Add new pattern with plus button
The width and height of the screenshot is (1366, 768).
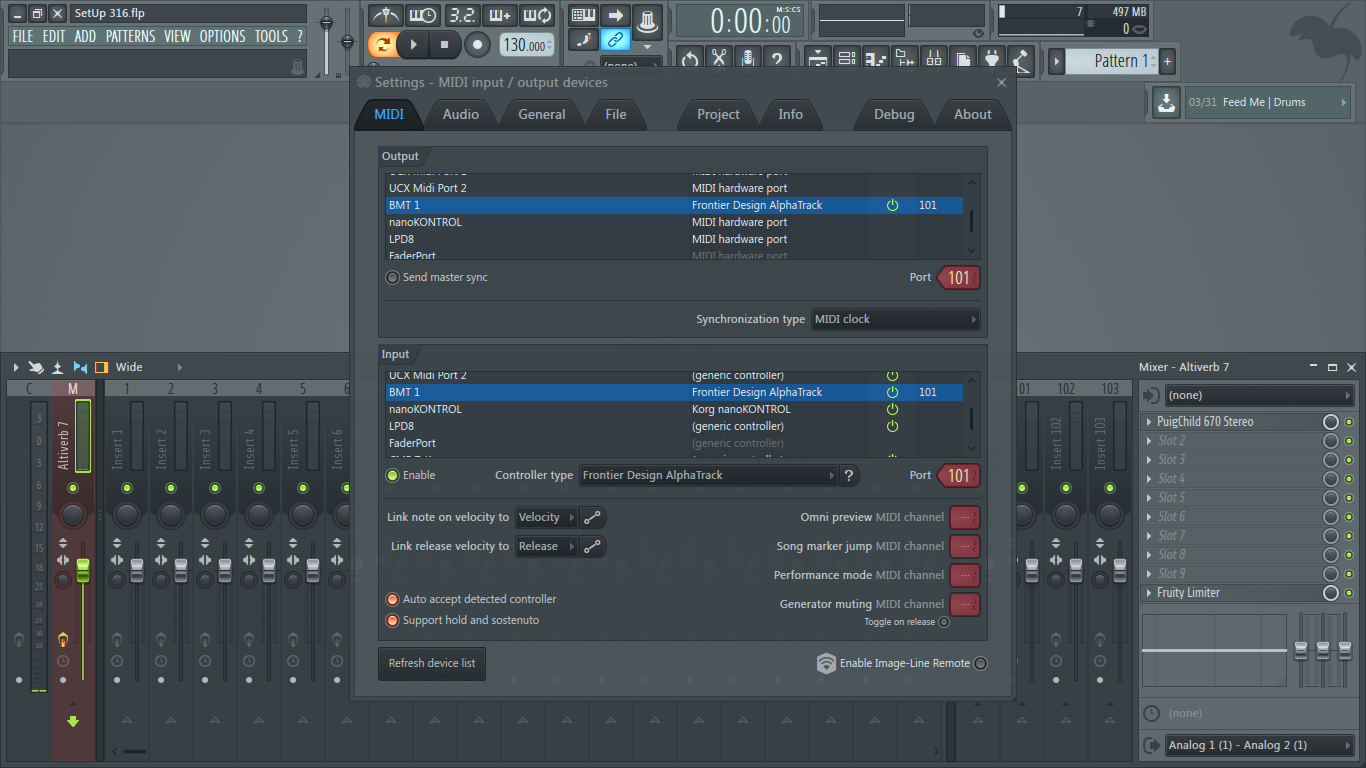pos(1166,61)
